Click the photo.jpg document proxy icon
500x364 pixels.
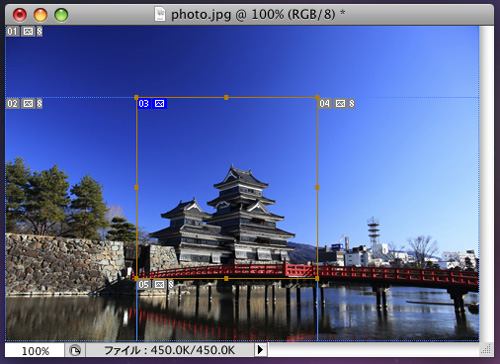click(160, 14)
